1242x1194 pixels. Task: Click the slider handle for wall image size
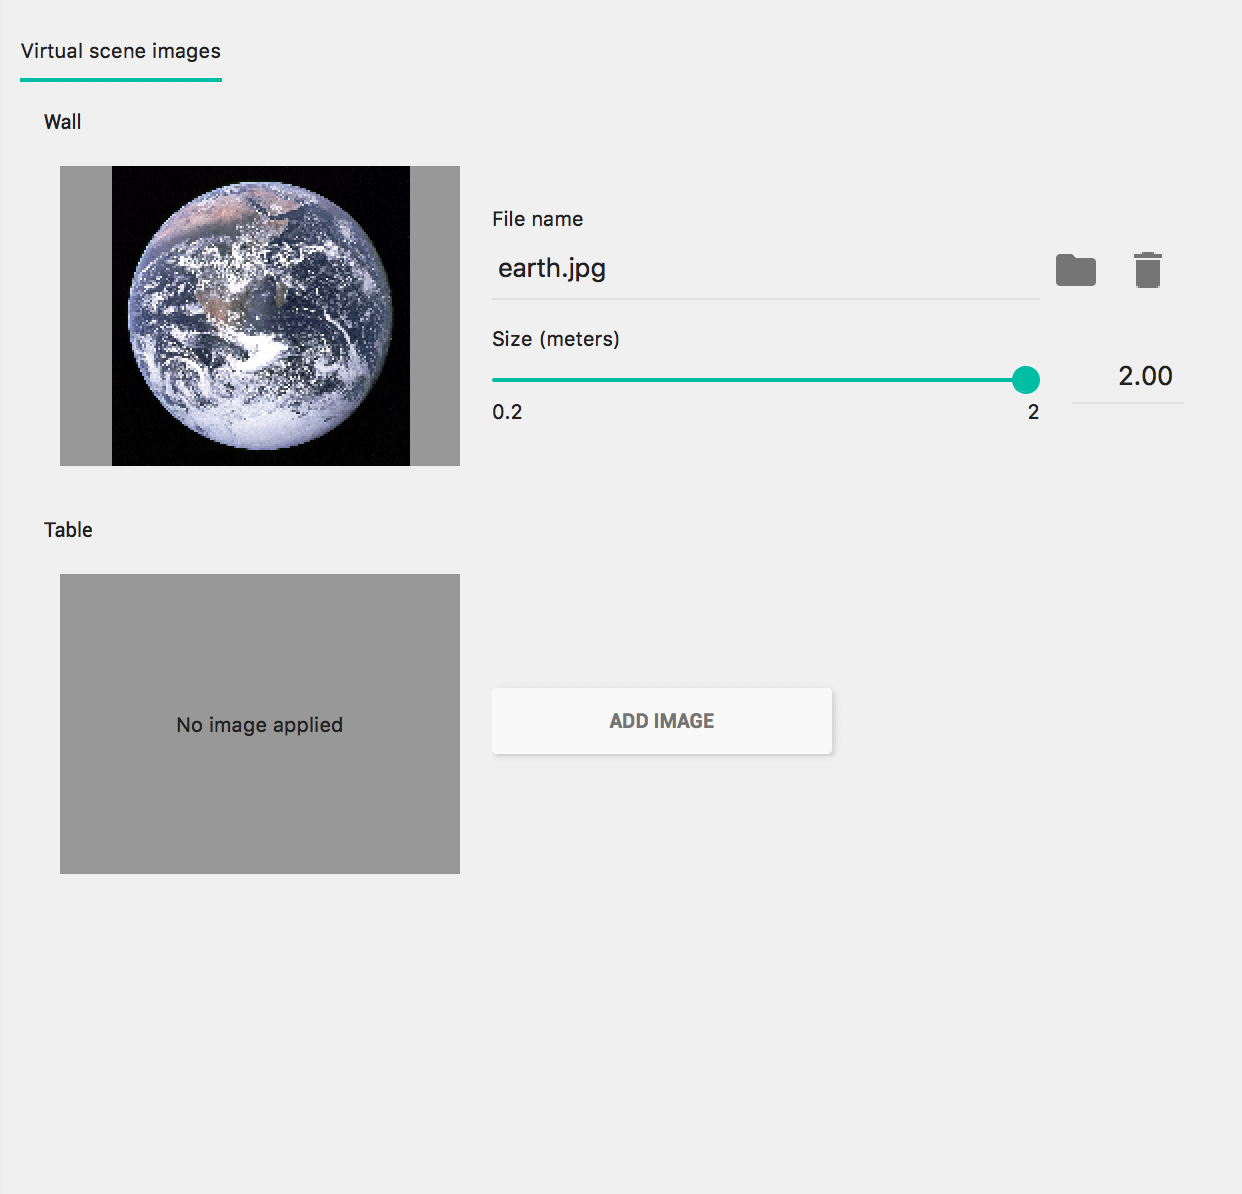(x=1025, y=380)
